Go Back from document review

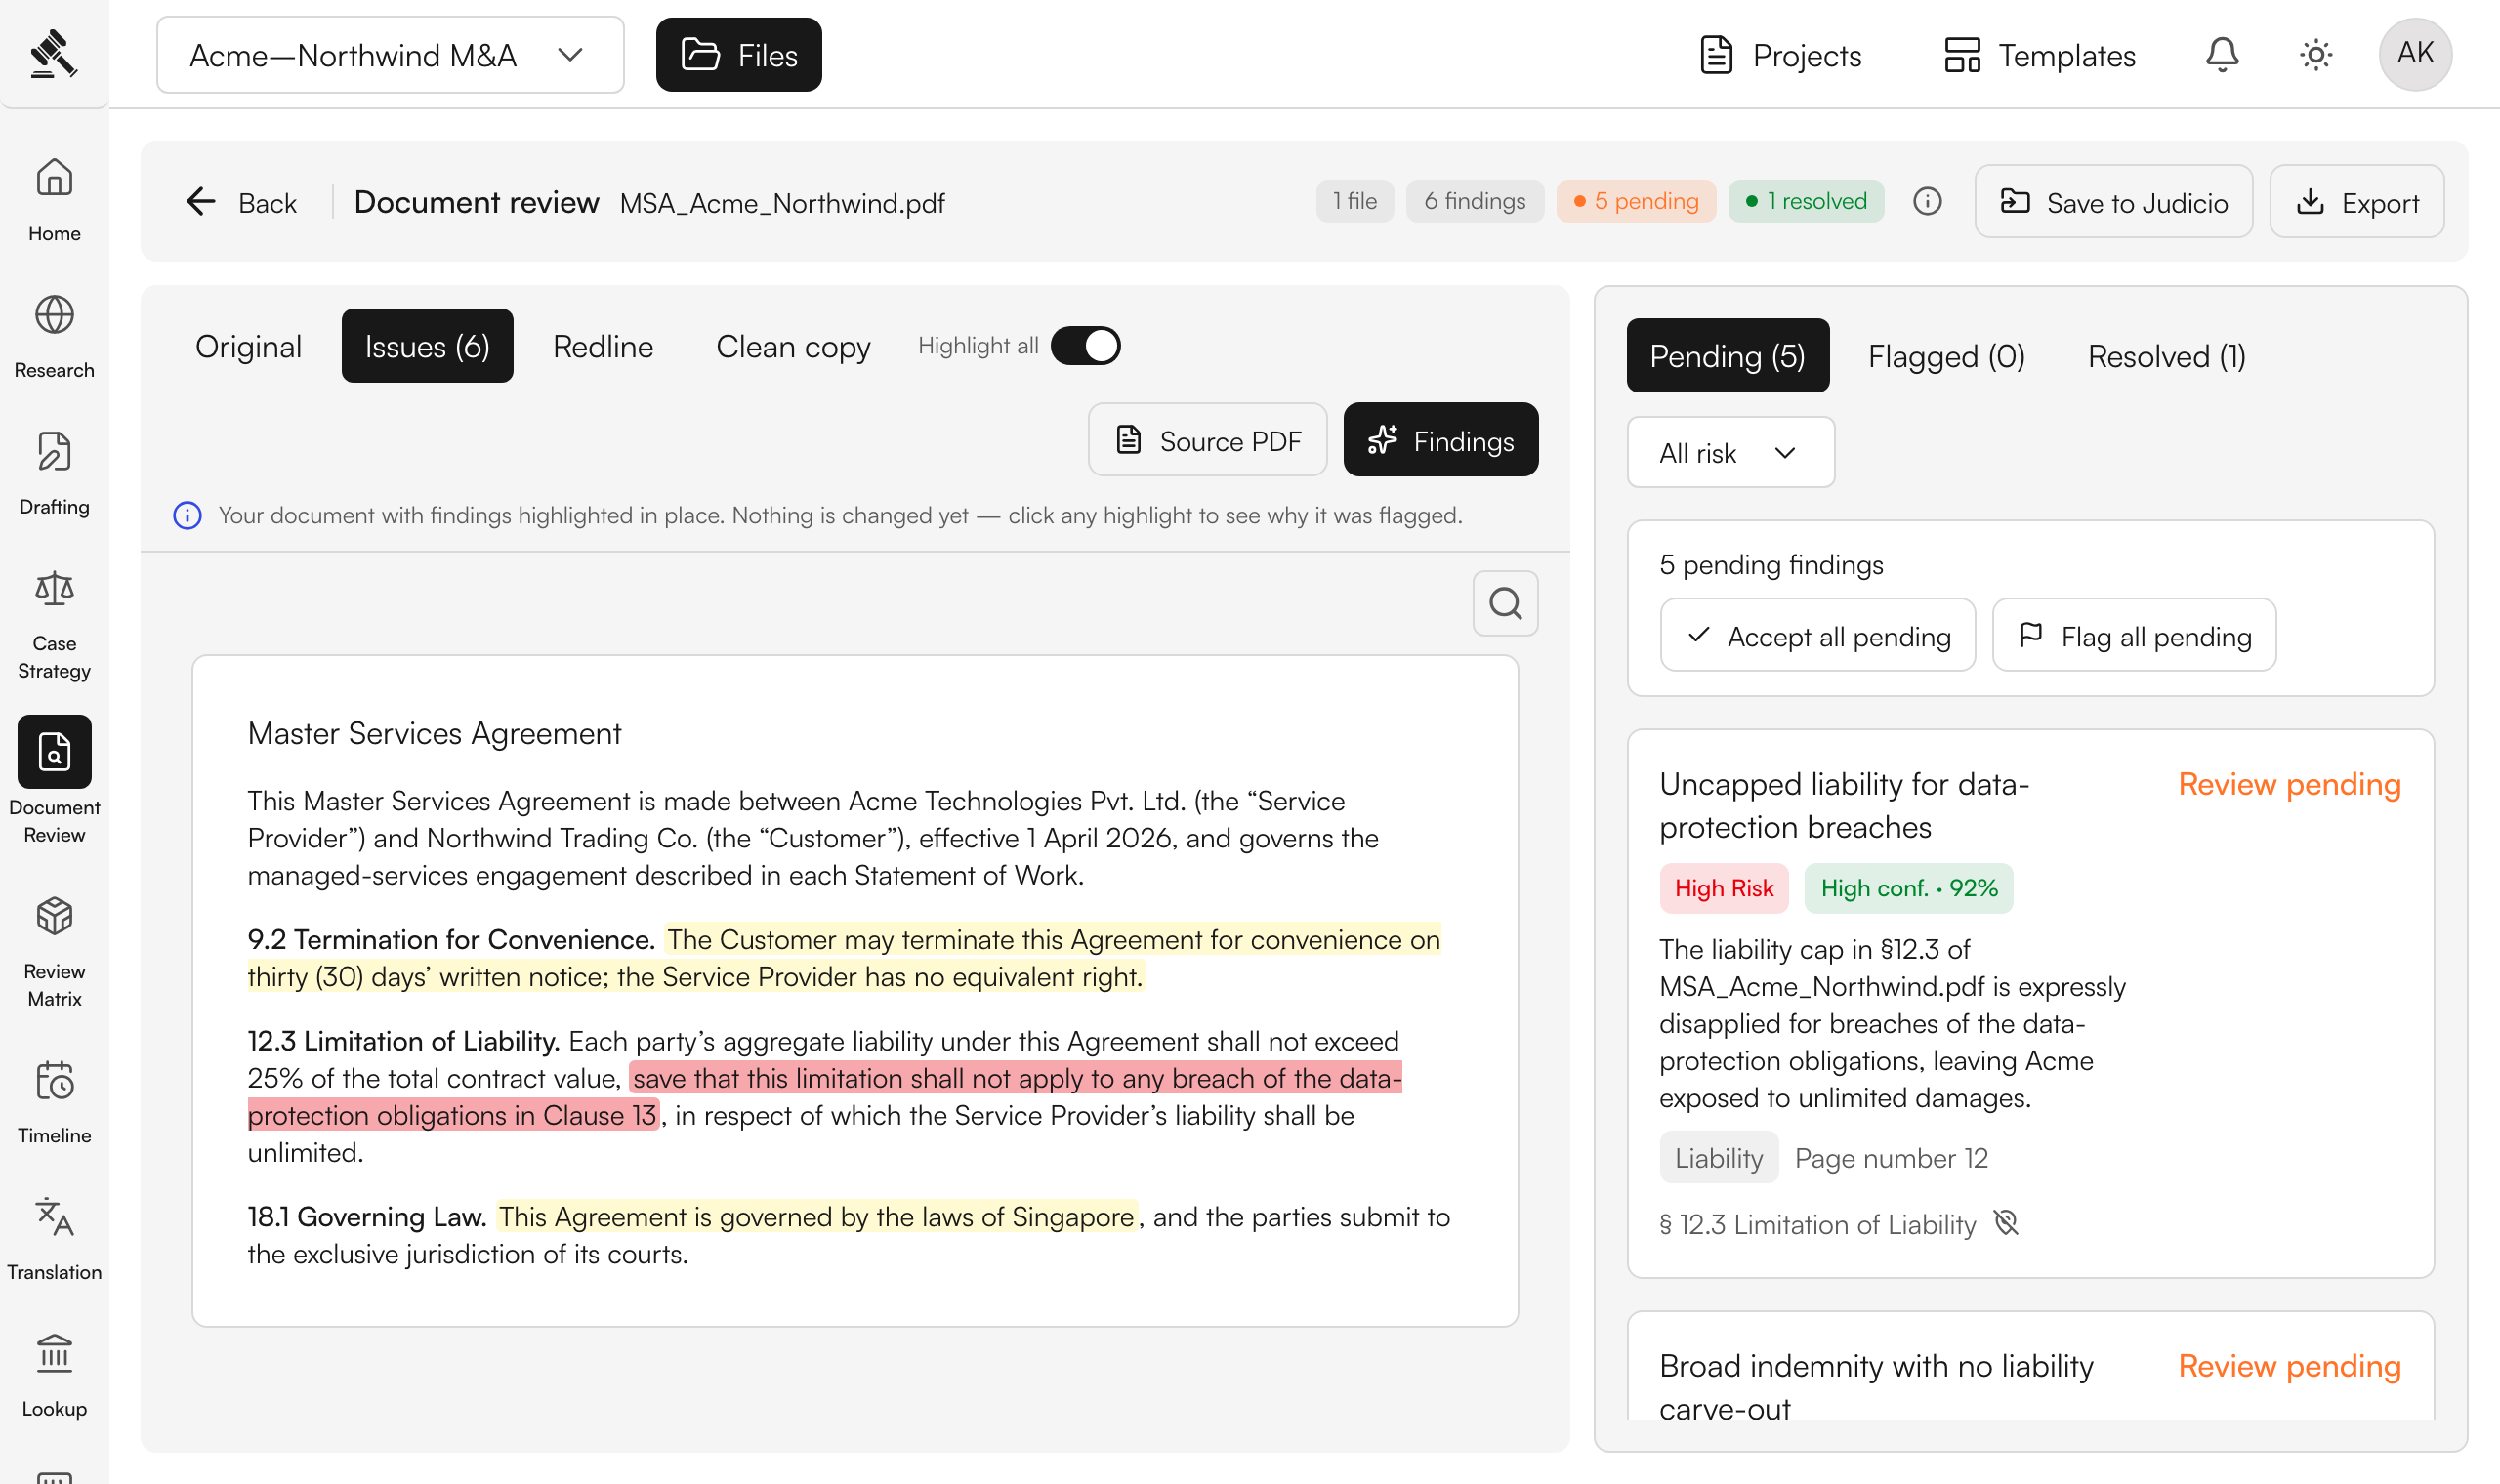coord(242,203)
